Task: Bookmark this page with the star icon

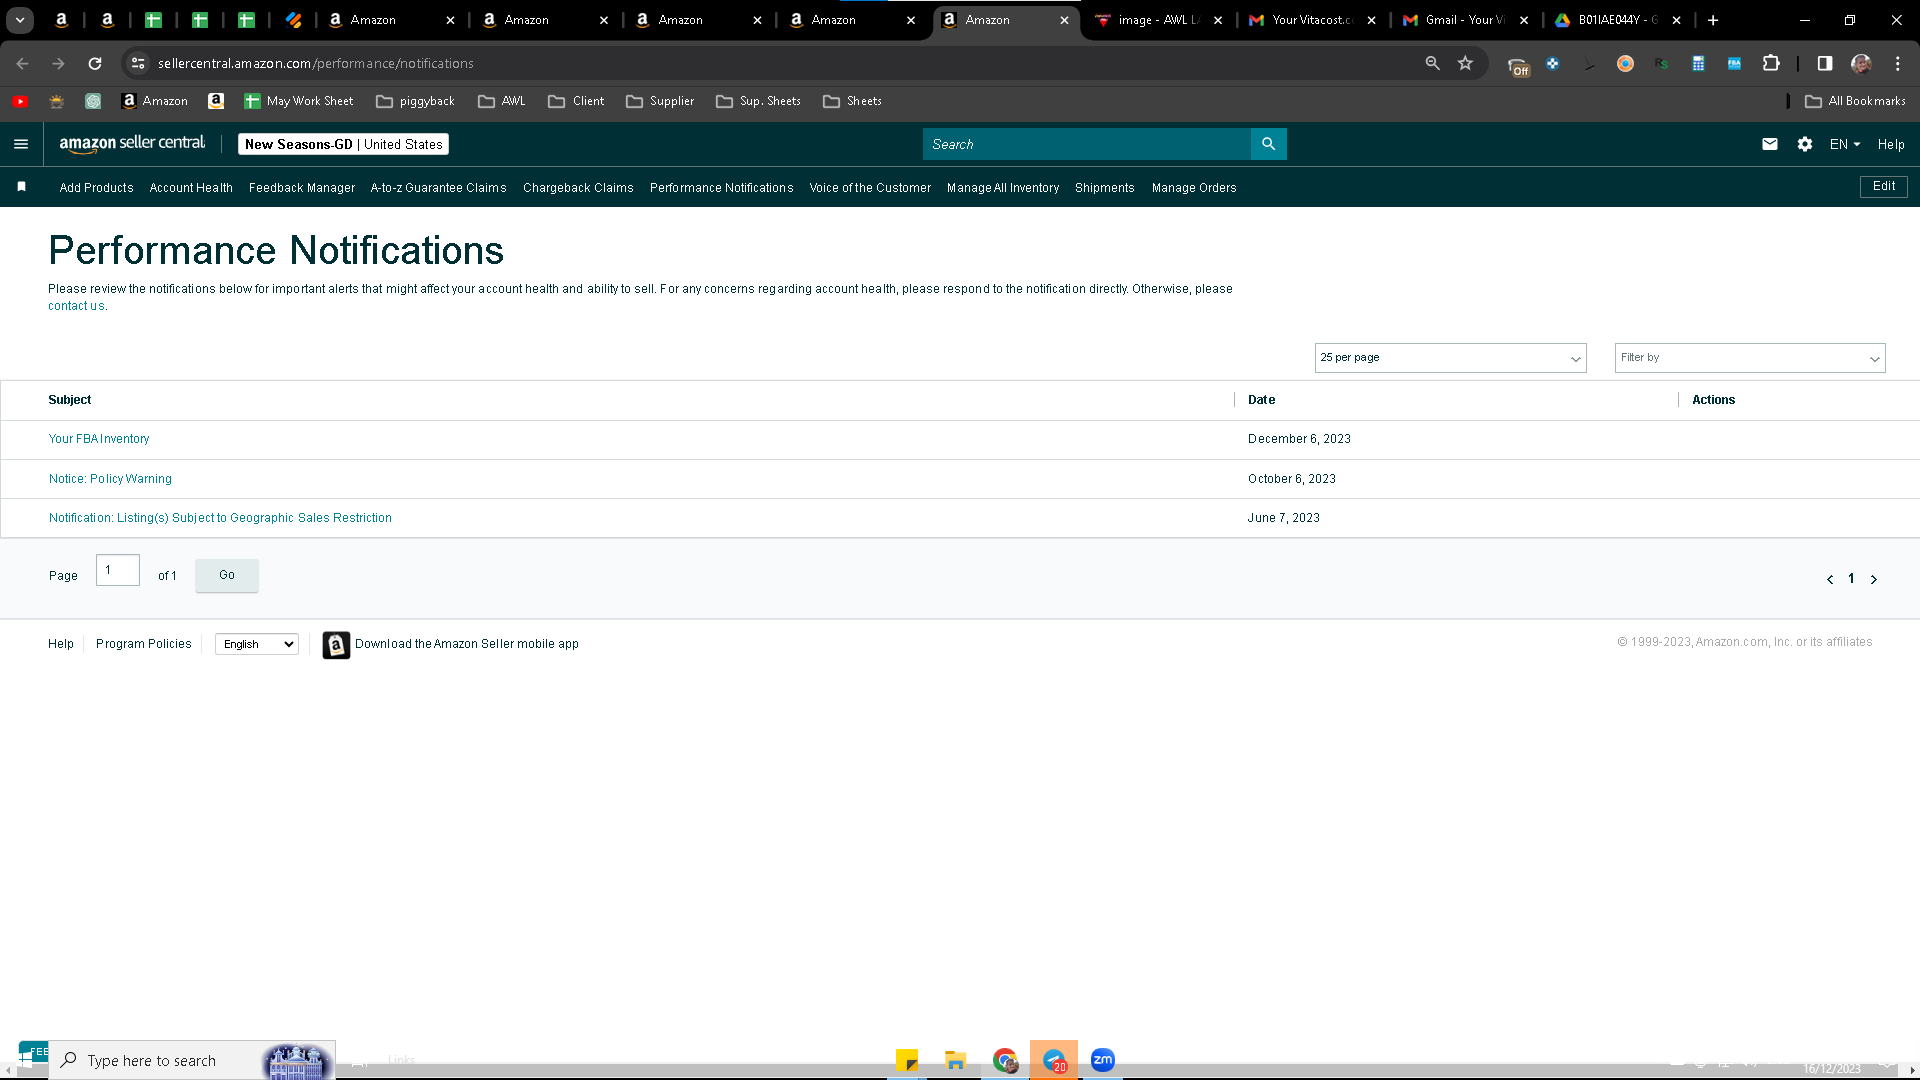Action: [x=1465, y=63]
